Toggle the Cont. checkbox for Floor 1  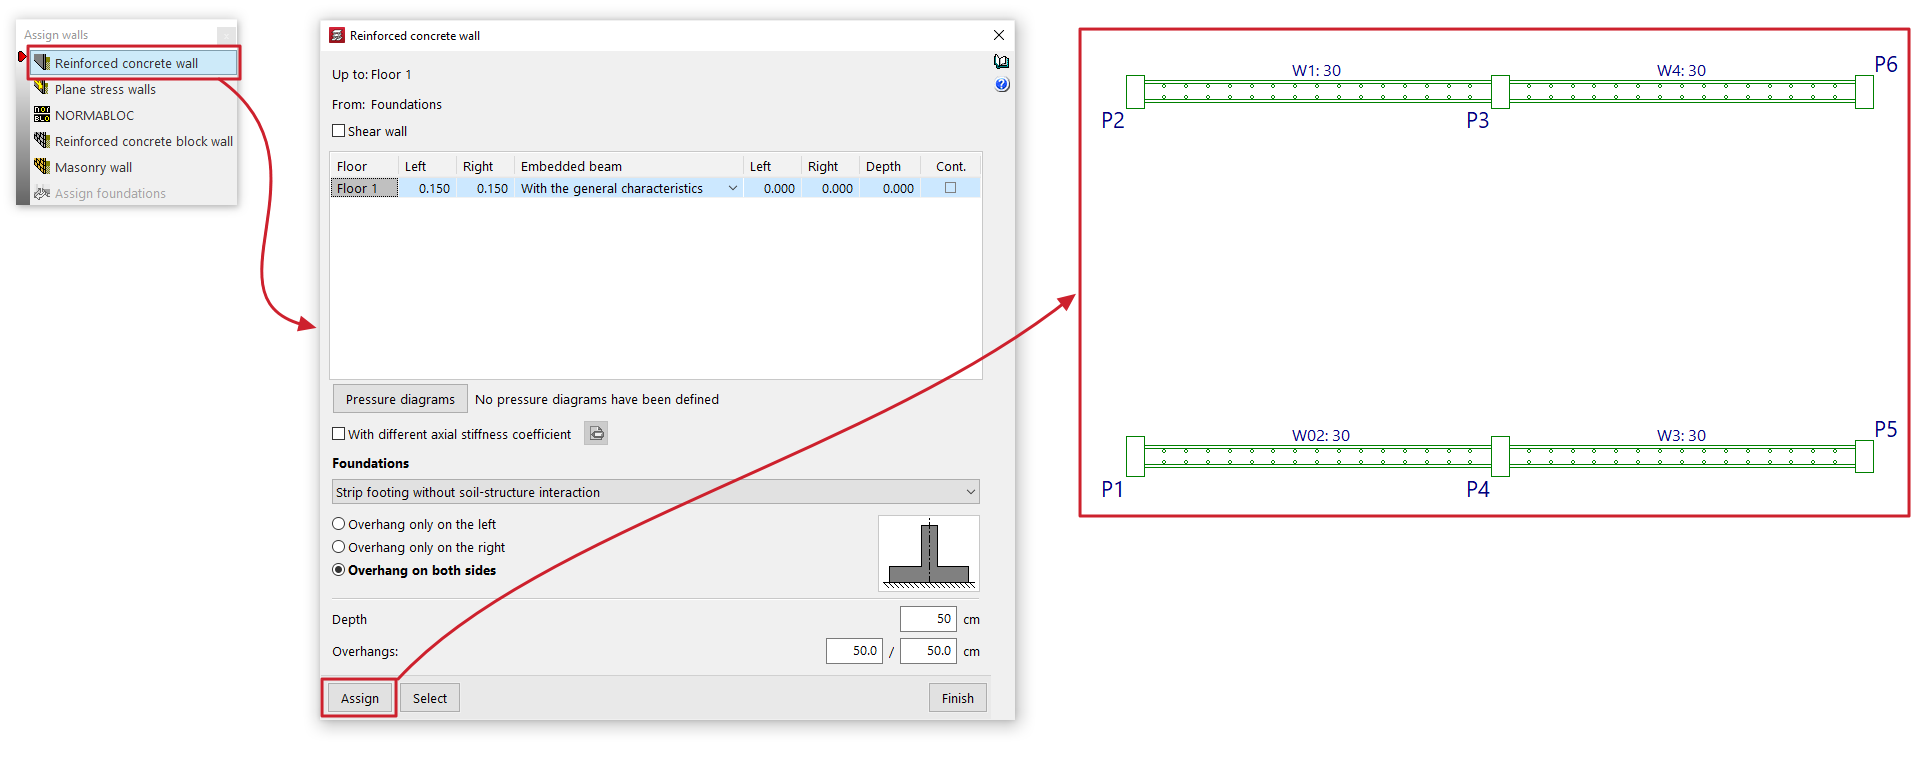[950, 188]
